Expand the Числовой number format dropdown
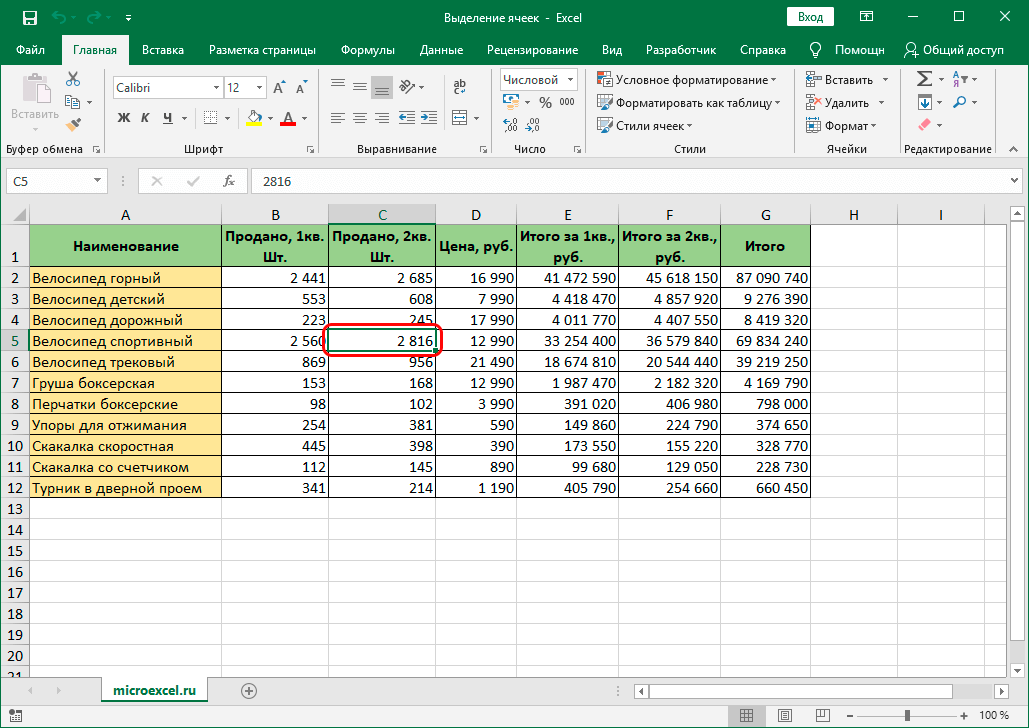Screen dimensions: 1029x728 570,80
